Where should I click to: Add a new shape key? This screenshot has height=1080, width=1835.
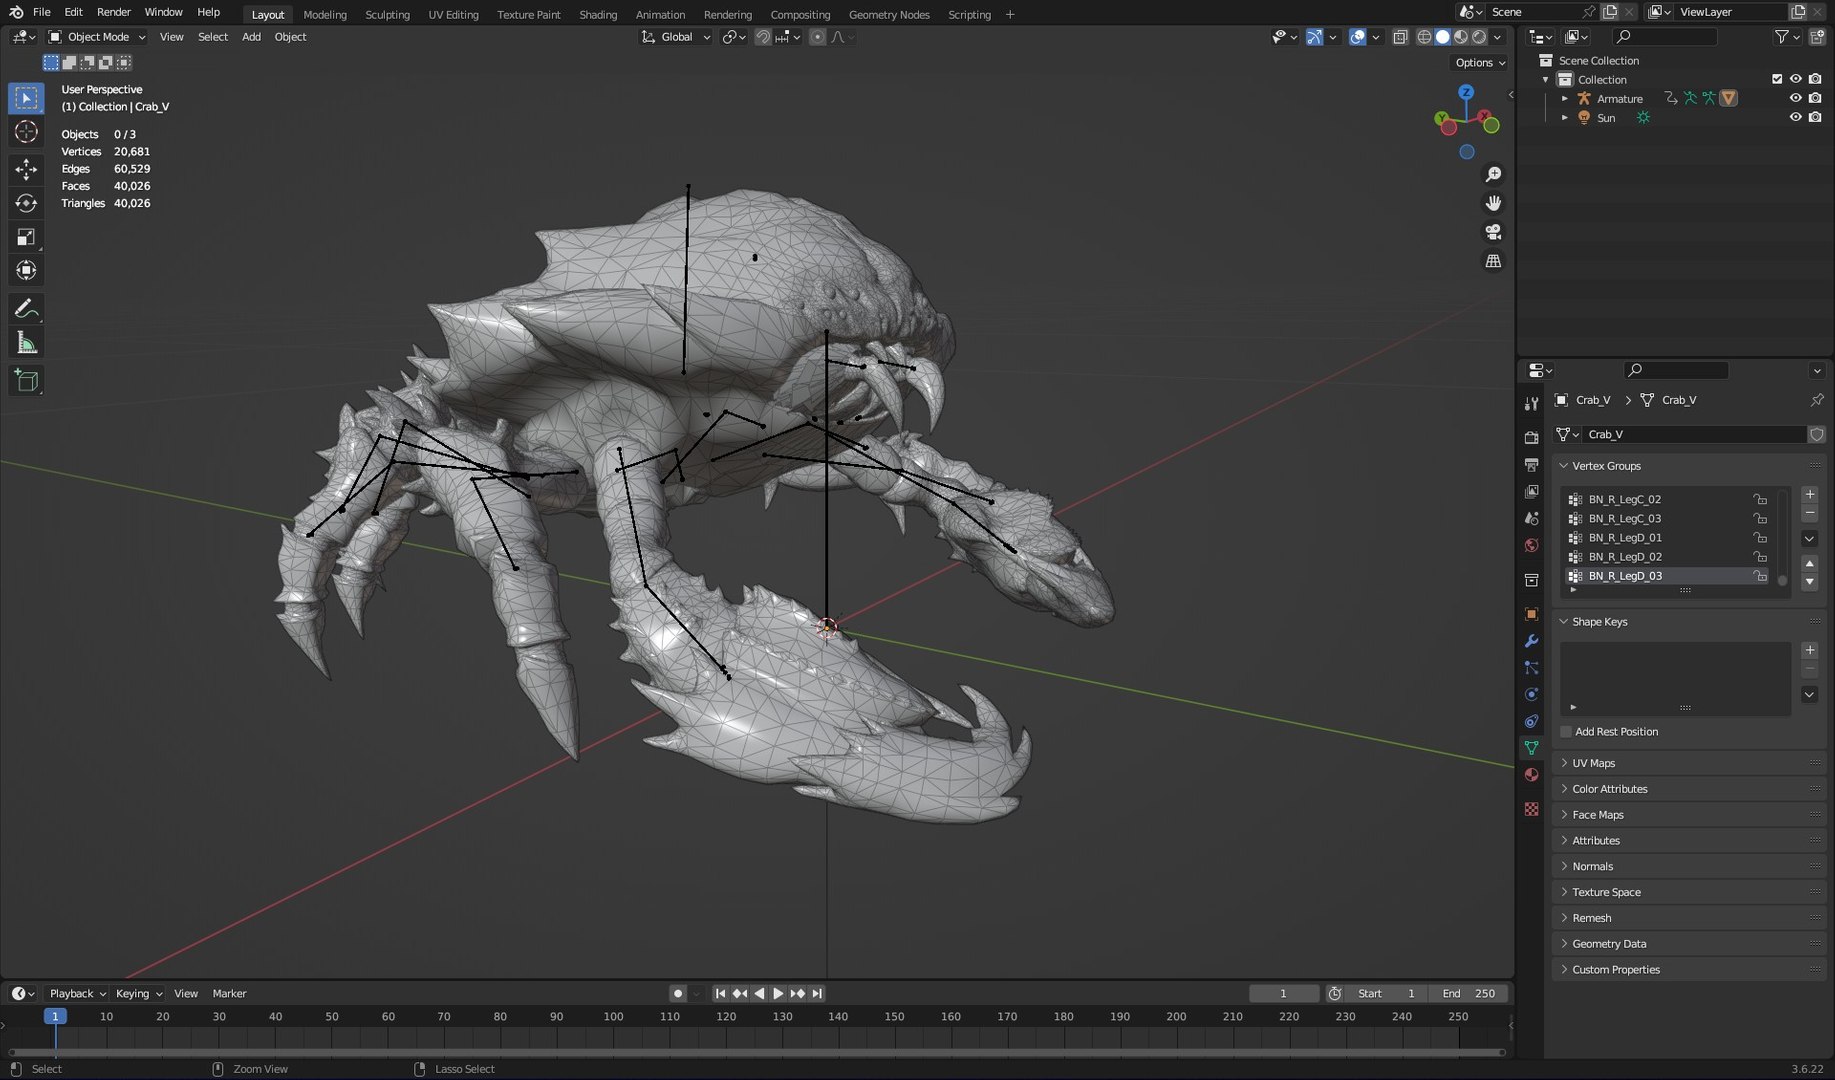pos(1809,650)
